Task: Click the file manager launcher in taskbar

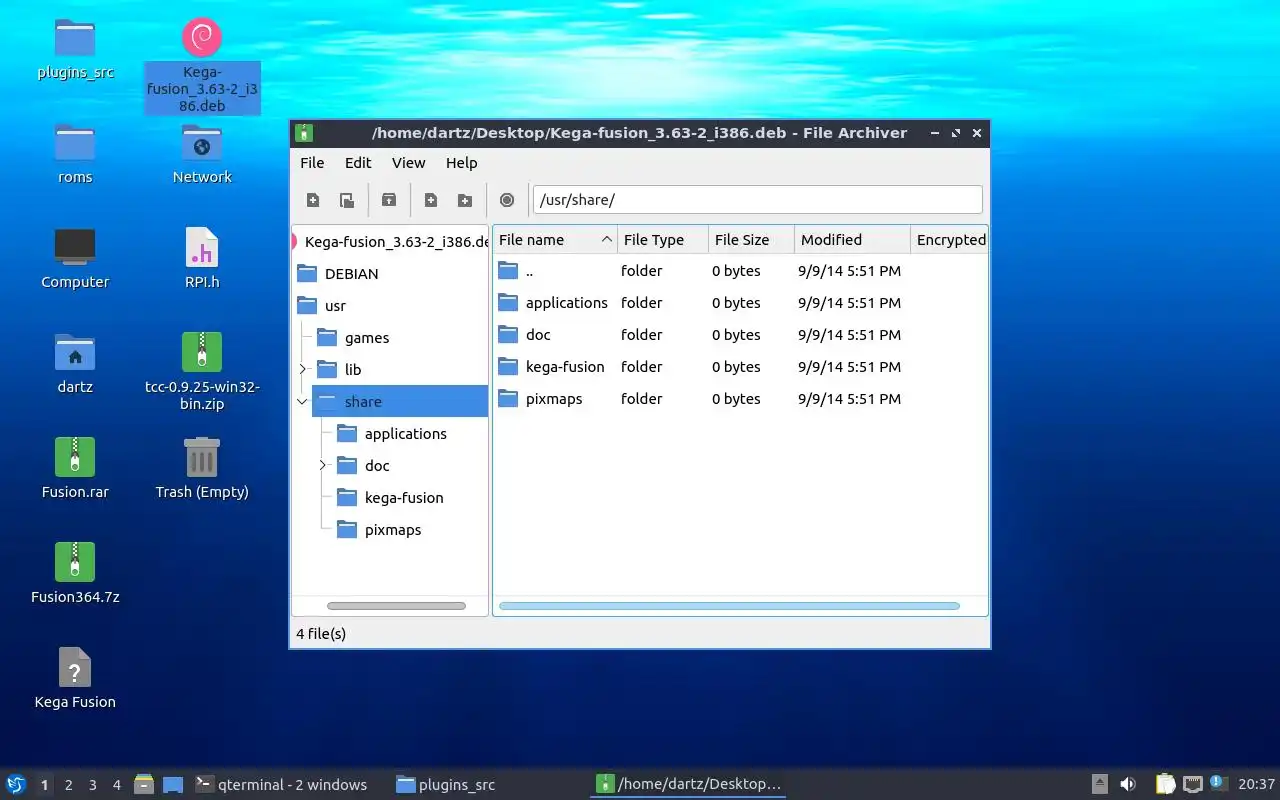Action: tap(144, 785)
